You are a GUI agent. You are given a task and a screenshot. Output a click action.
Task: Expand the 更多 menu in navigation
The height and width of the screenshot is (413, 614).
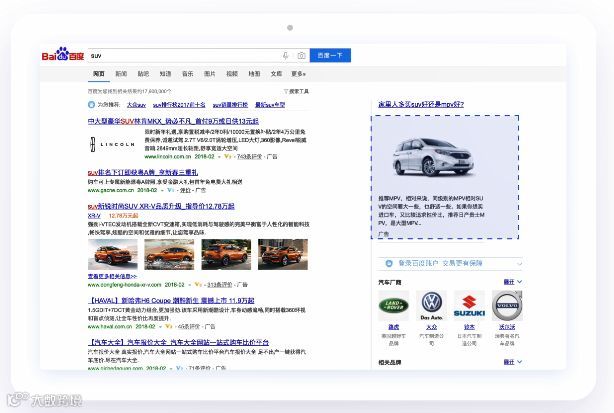click(298, 74)
